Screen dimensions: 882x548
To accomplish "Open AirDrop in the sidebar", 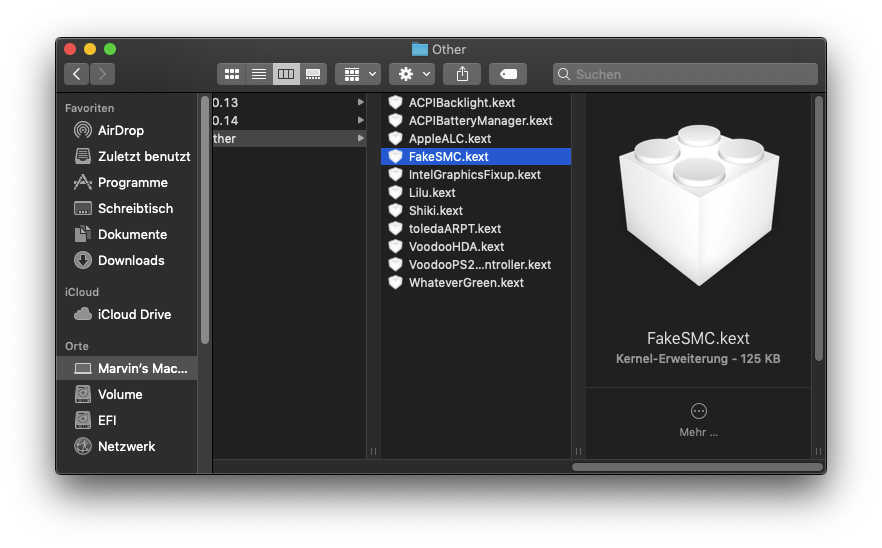I will (x=127, y=130).
